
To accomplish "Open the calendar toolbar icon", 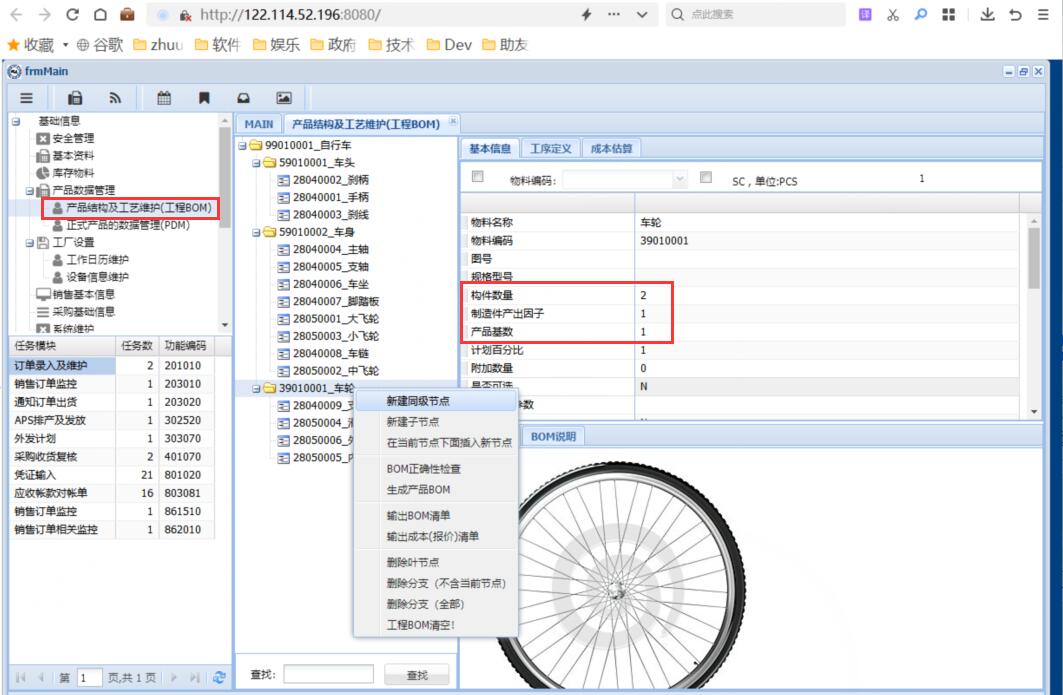I will click(x=164, y=98).
